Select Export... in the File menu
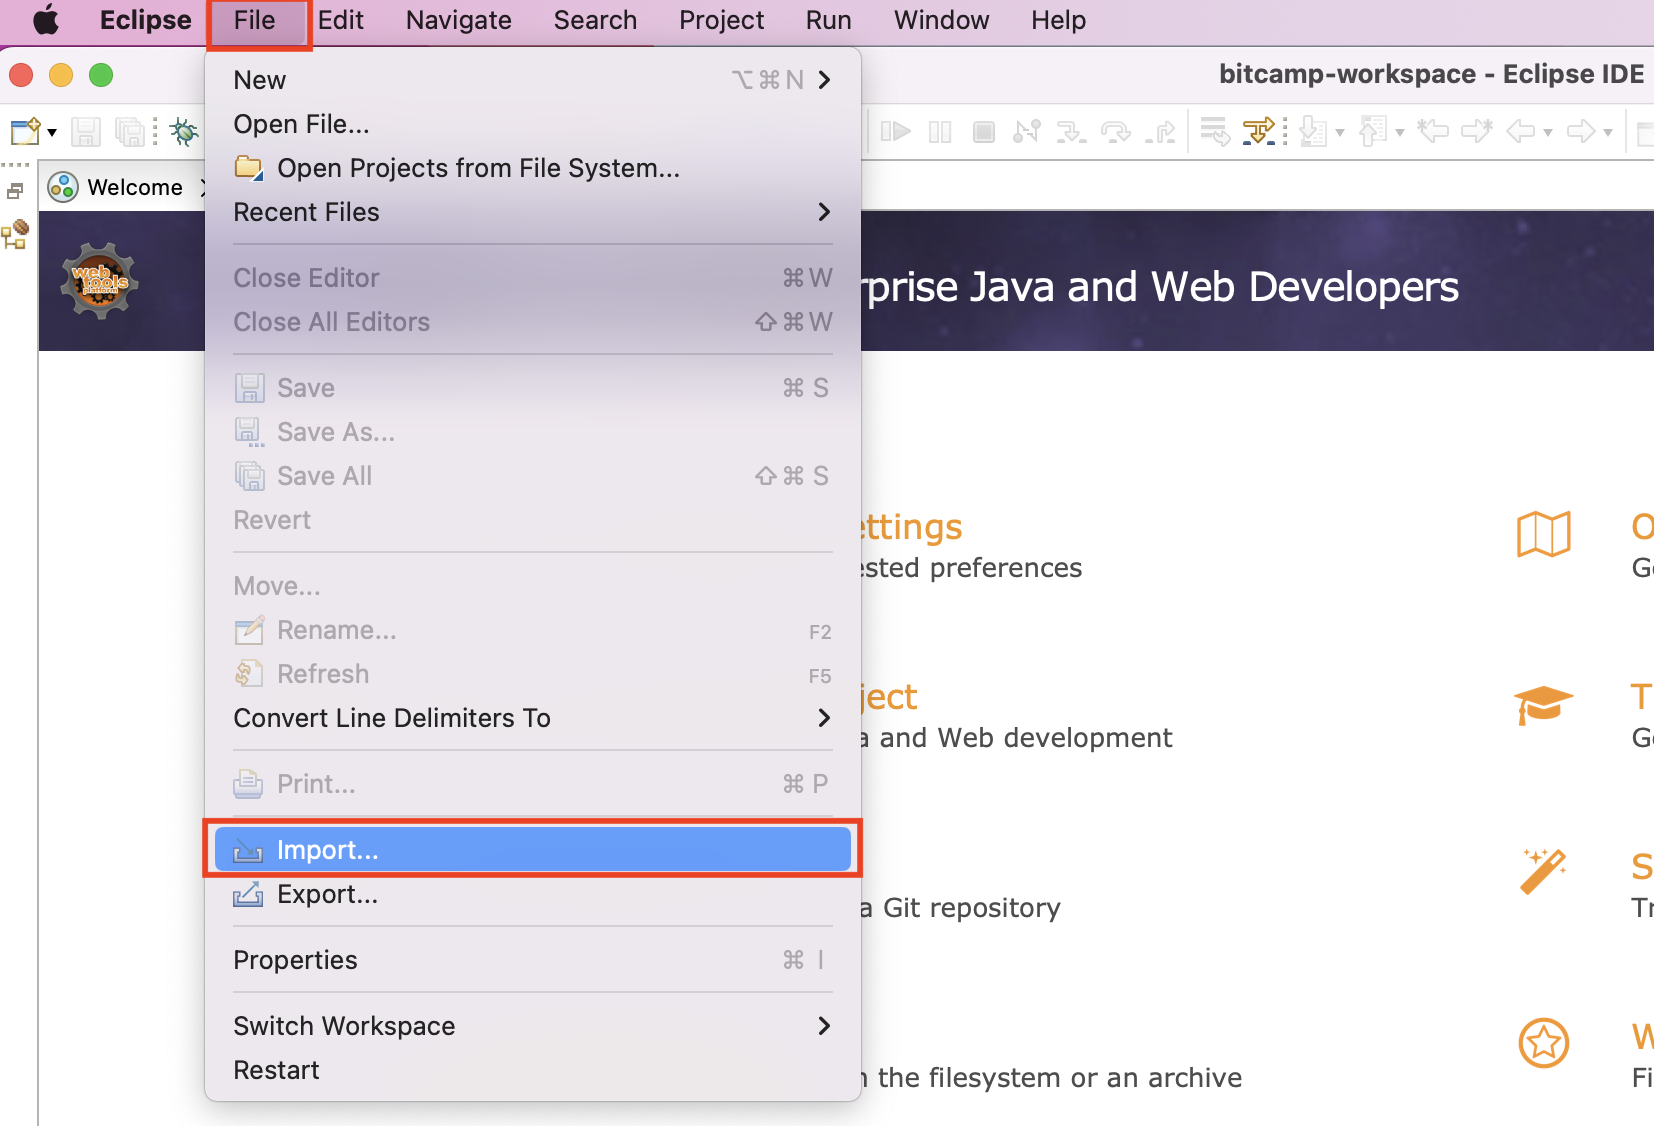This screenshot has height=1126, width=1654. [532, 894]
